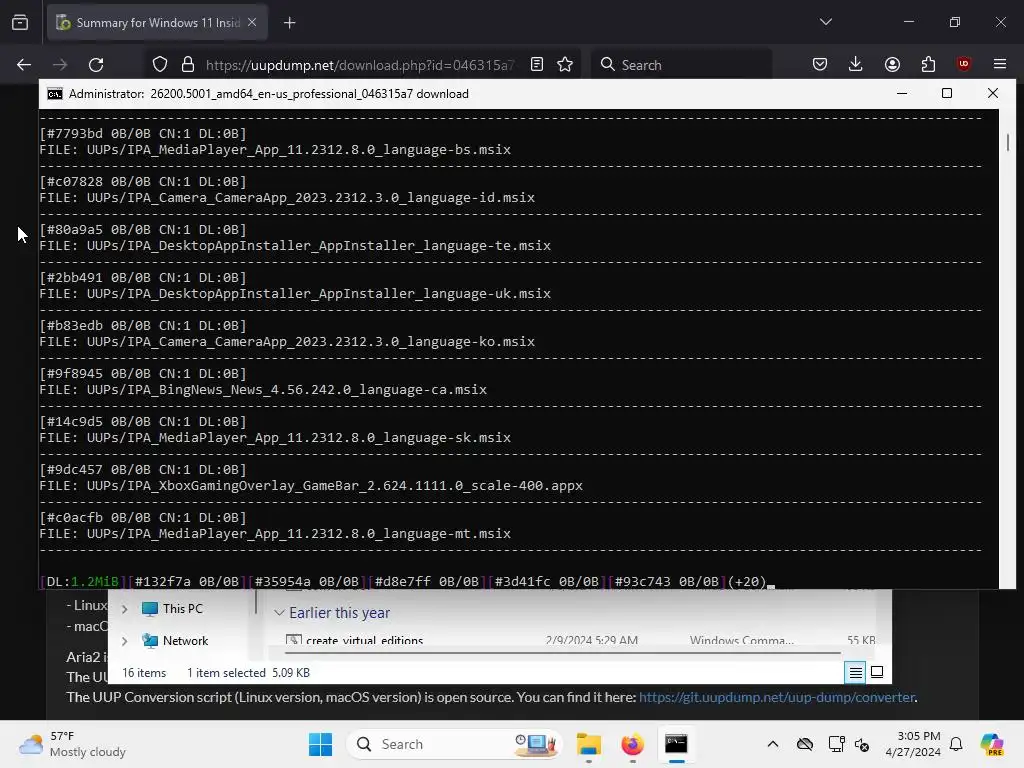Close the Summary for Windows 11 tab
The width and height of the screenshot is (1024, 768).
252,22
